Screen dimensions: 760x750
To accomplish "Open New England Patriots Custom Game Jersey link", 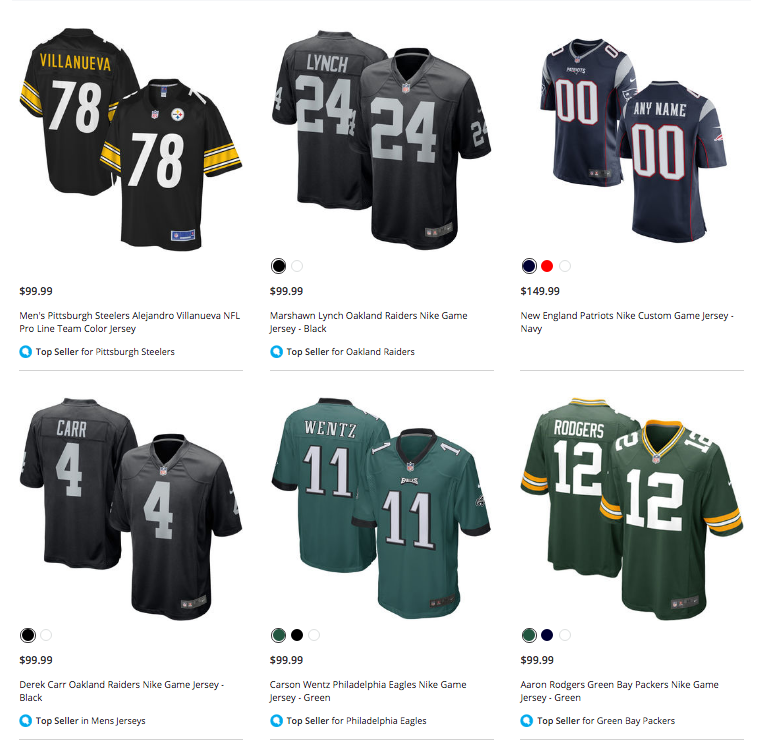I will pos(627,322).
